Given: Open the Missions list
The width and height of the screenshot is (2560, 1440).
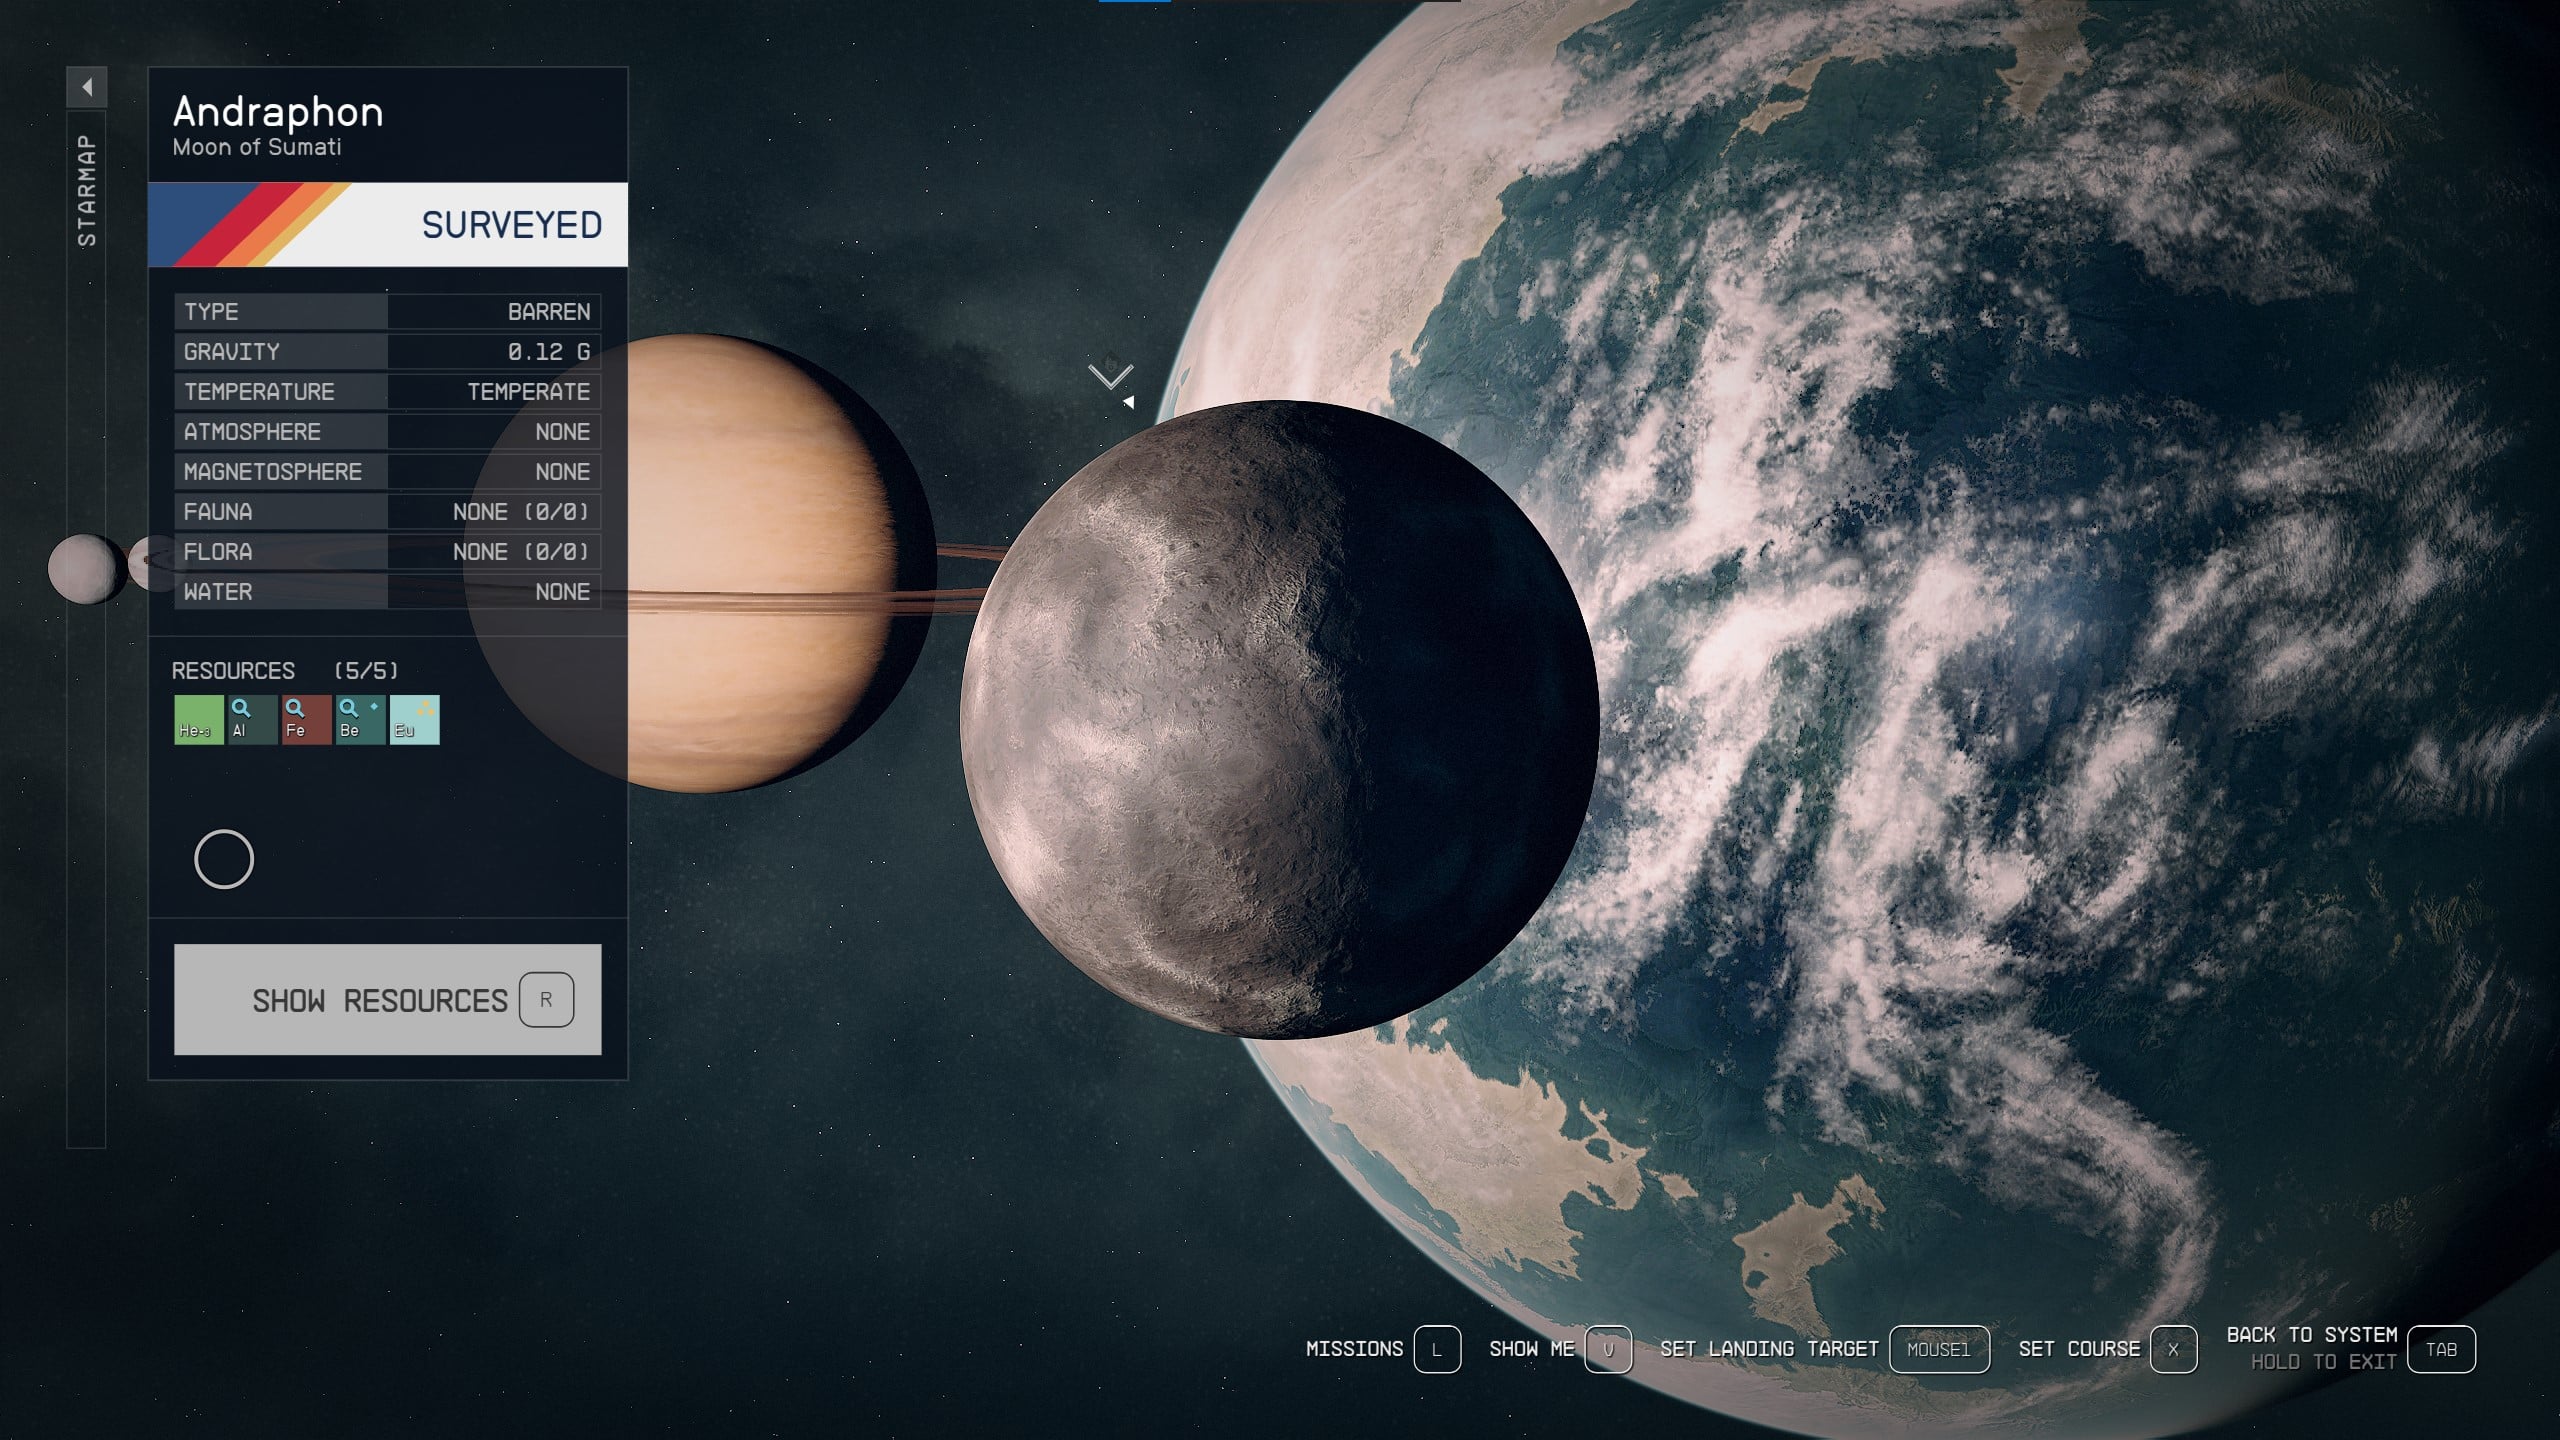Looking at the screenshot, I should [x=1355, y=1348].
